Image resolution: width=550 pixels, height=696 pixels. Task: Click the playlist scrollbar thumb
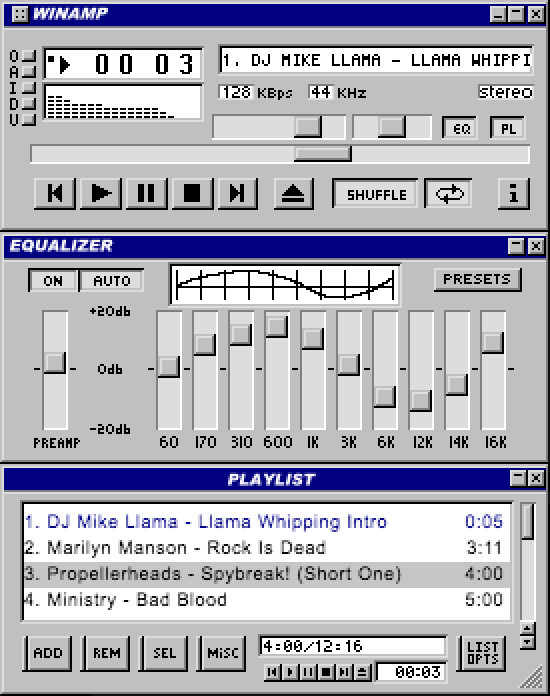pos(527,521)
